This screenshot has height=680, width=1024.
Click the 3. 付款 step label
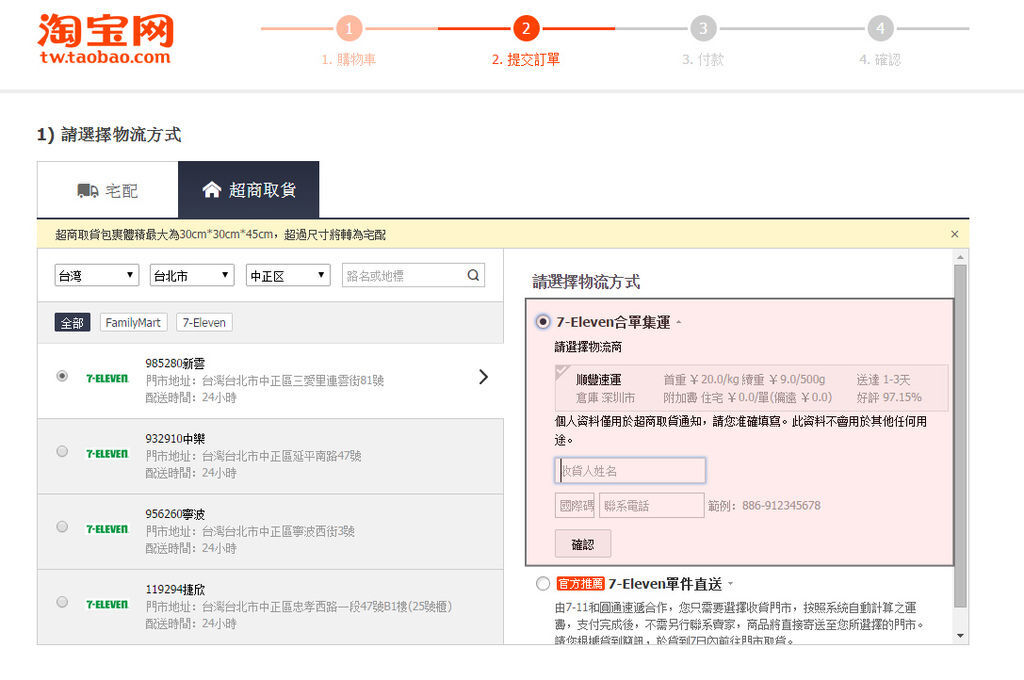click(703, 59)
